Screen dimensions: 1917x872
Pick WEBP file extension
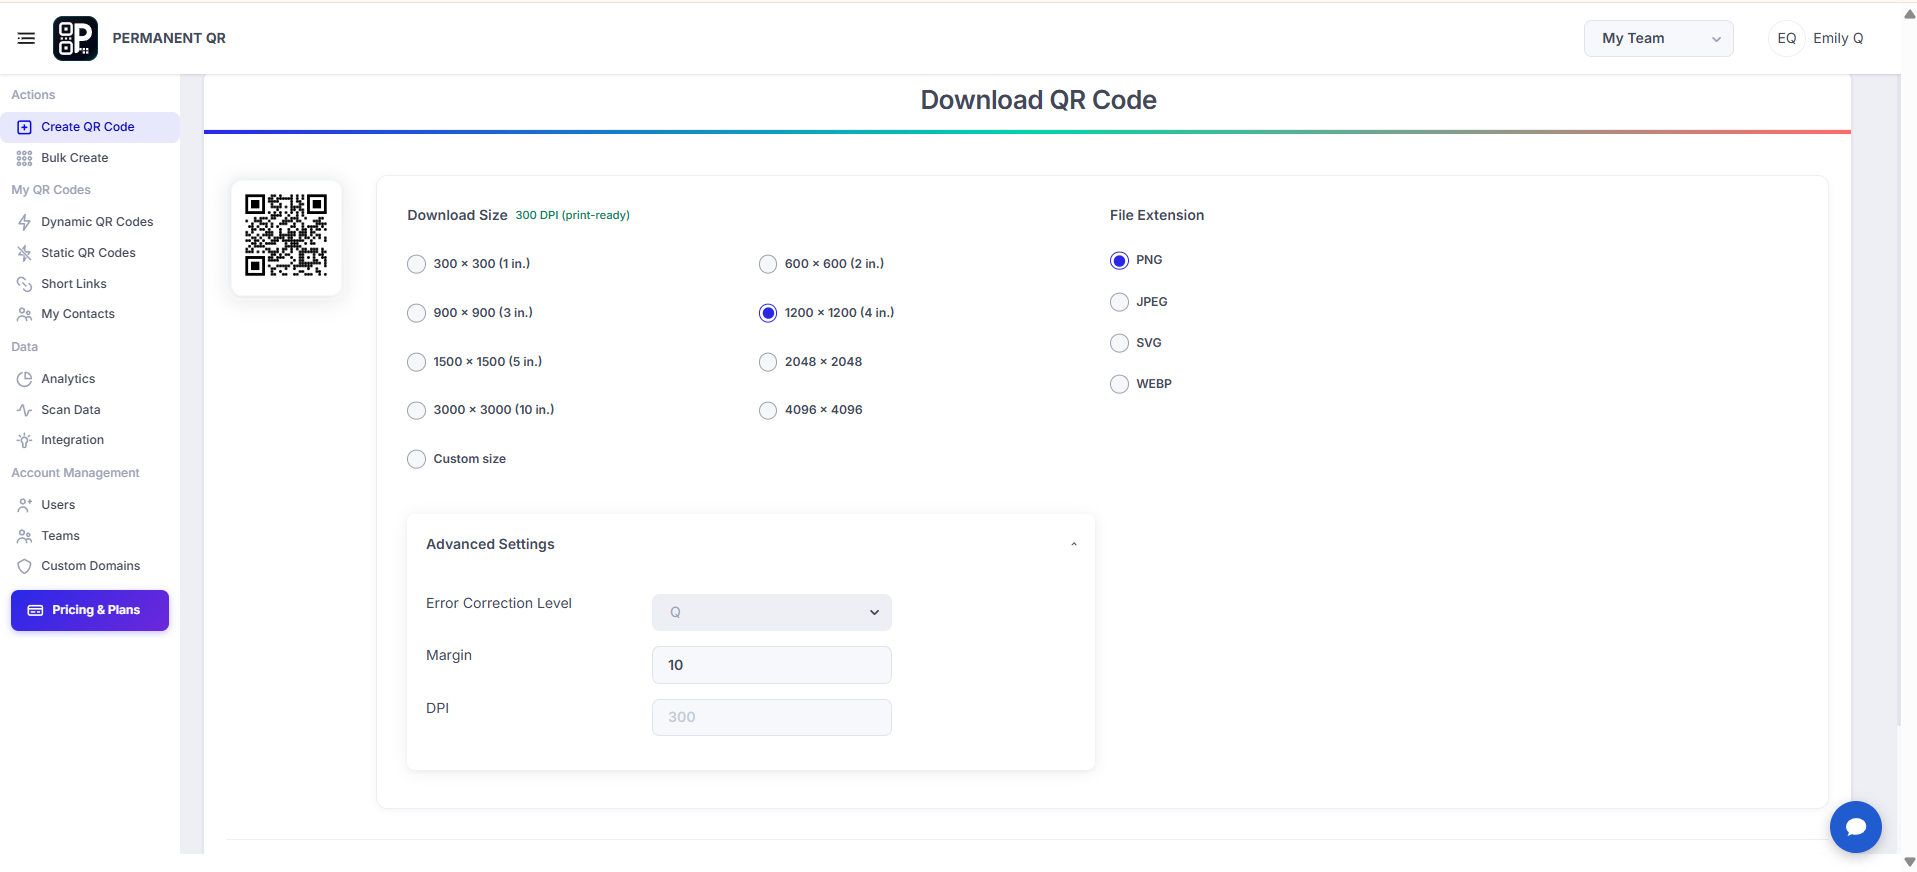(x=1119, y=384)
